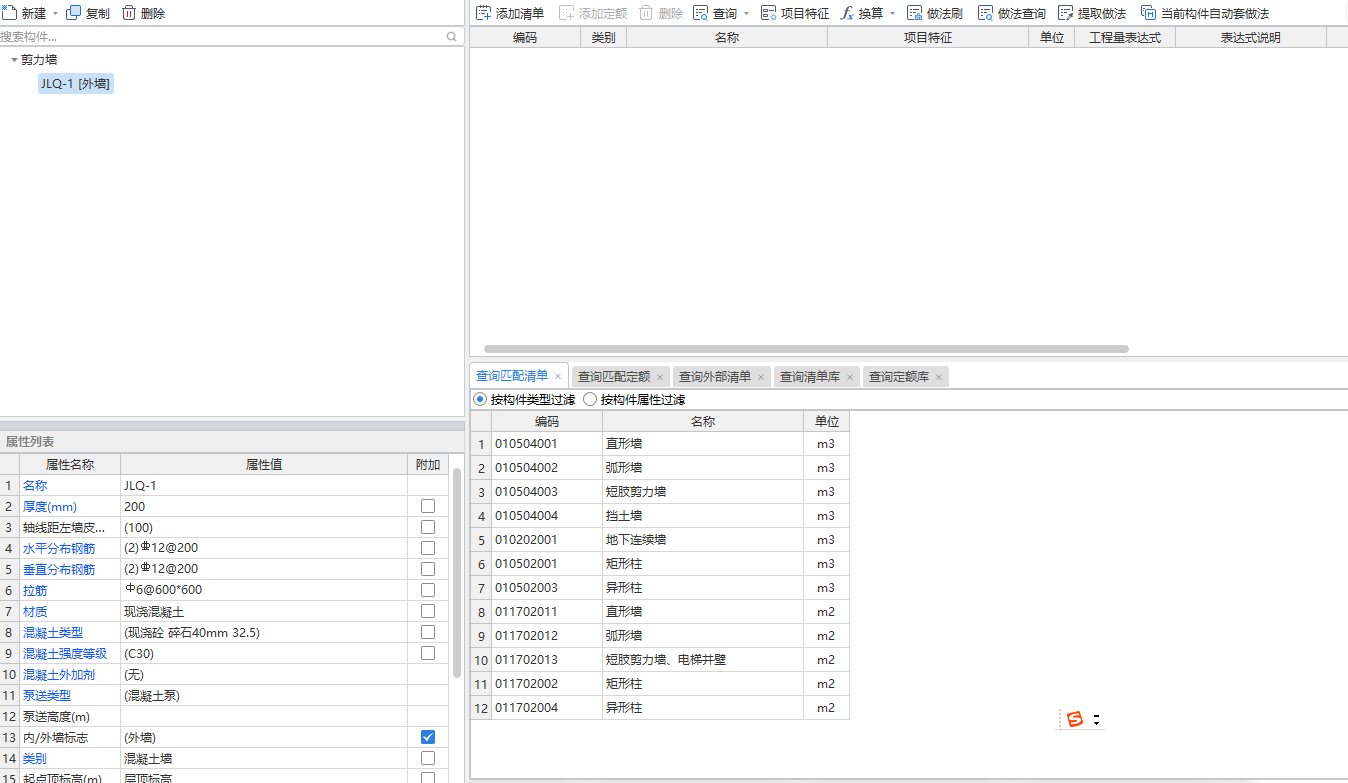Switch to the 查询匹配清单 tab
This screenshot has height=783, width=1348.
(512, 376)
